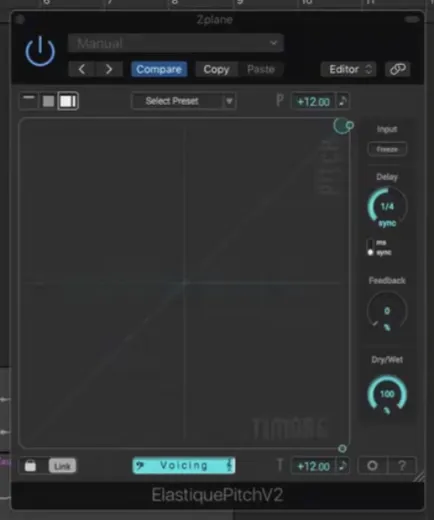The width and height of the screenshot is (434, 520).
Task: Click the timbre value field showing +12.00
Action: click(313, 466)
